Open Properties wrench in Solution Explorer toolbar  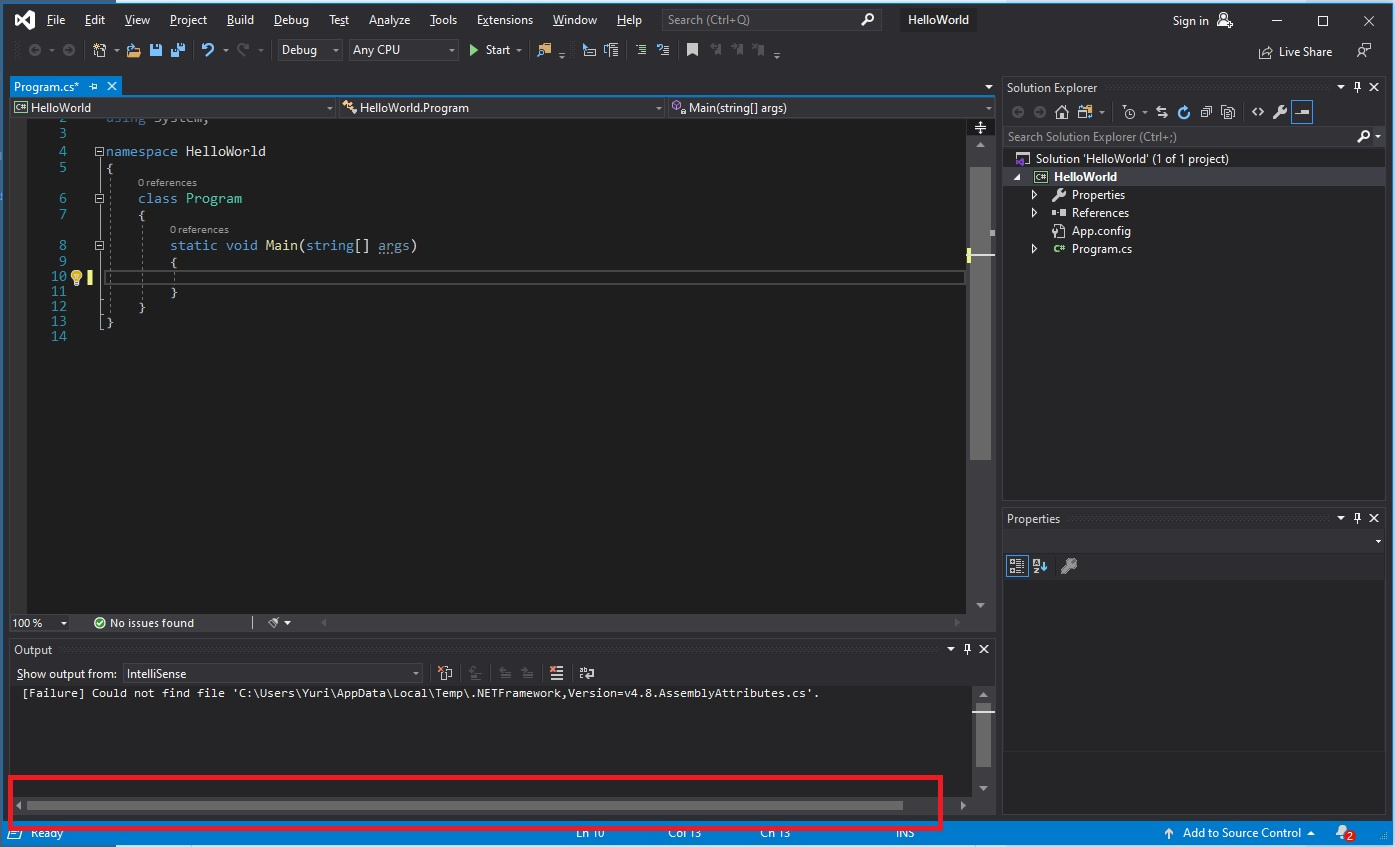[1279, 113]
